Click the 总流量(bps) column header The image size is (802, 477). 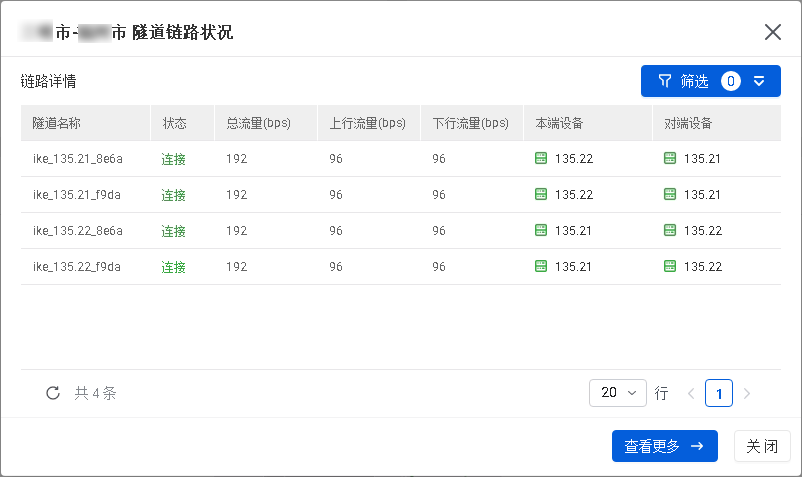pyautogui.click(x=258, y=123)
